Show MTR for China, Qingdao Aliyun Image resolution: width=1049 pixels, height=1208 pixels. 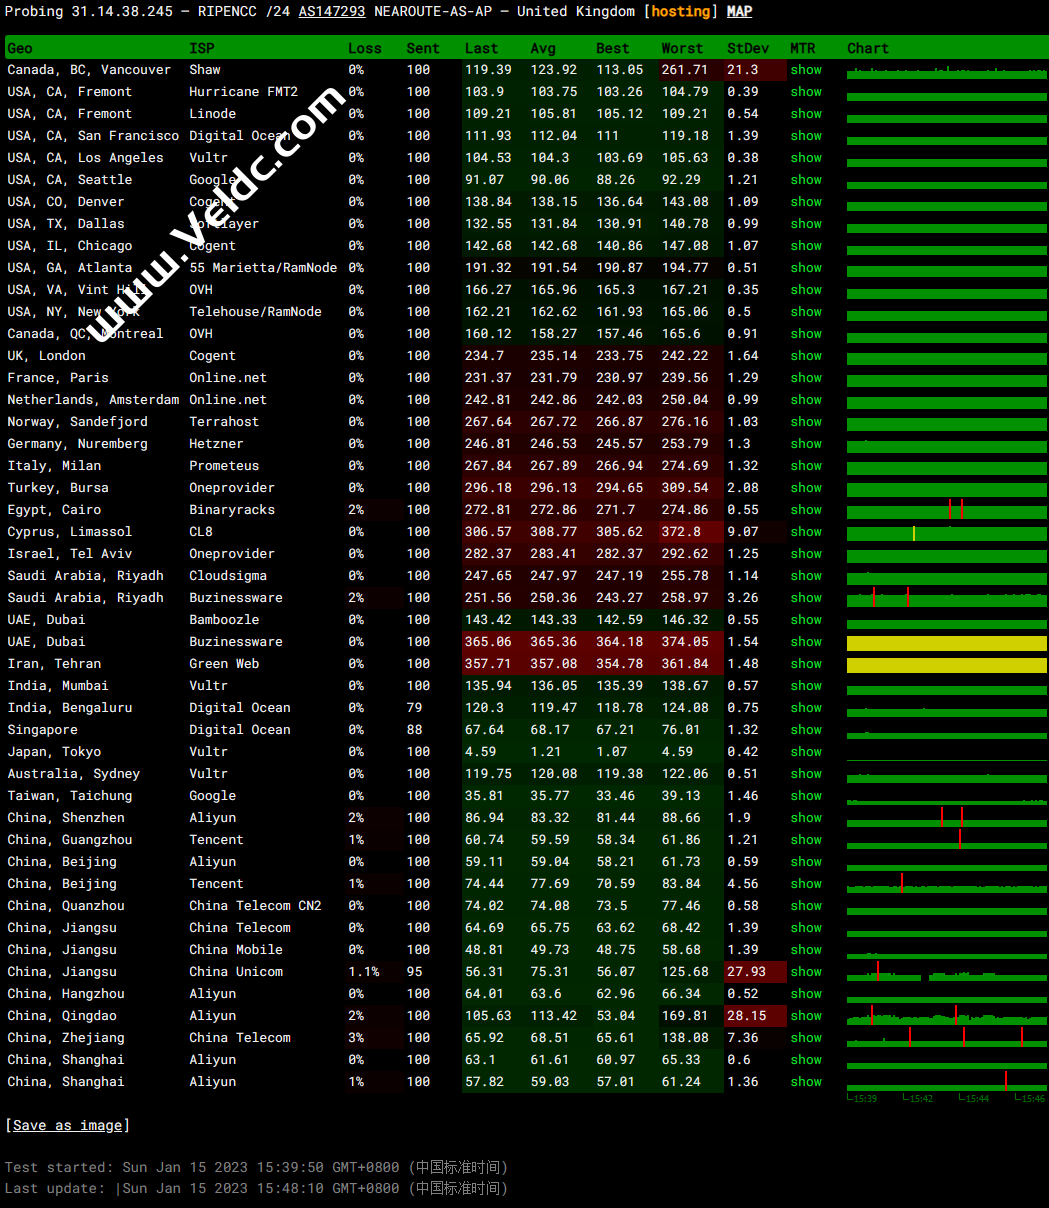(805, 1016)
